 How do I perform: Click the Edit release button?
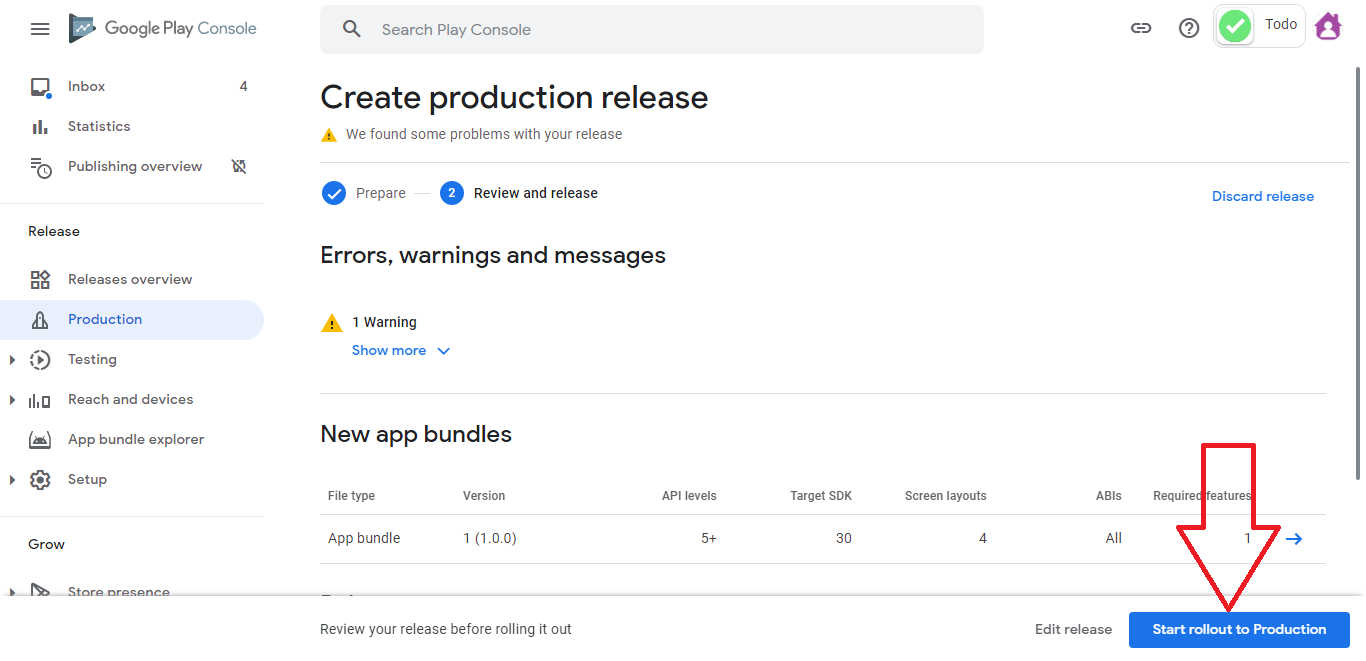[x=1073, y=630]
